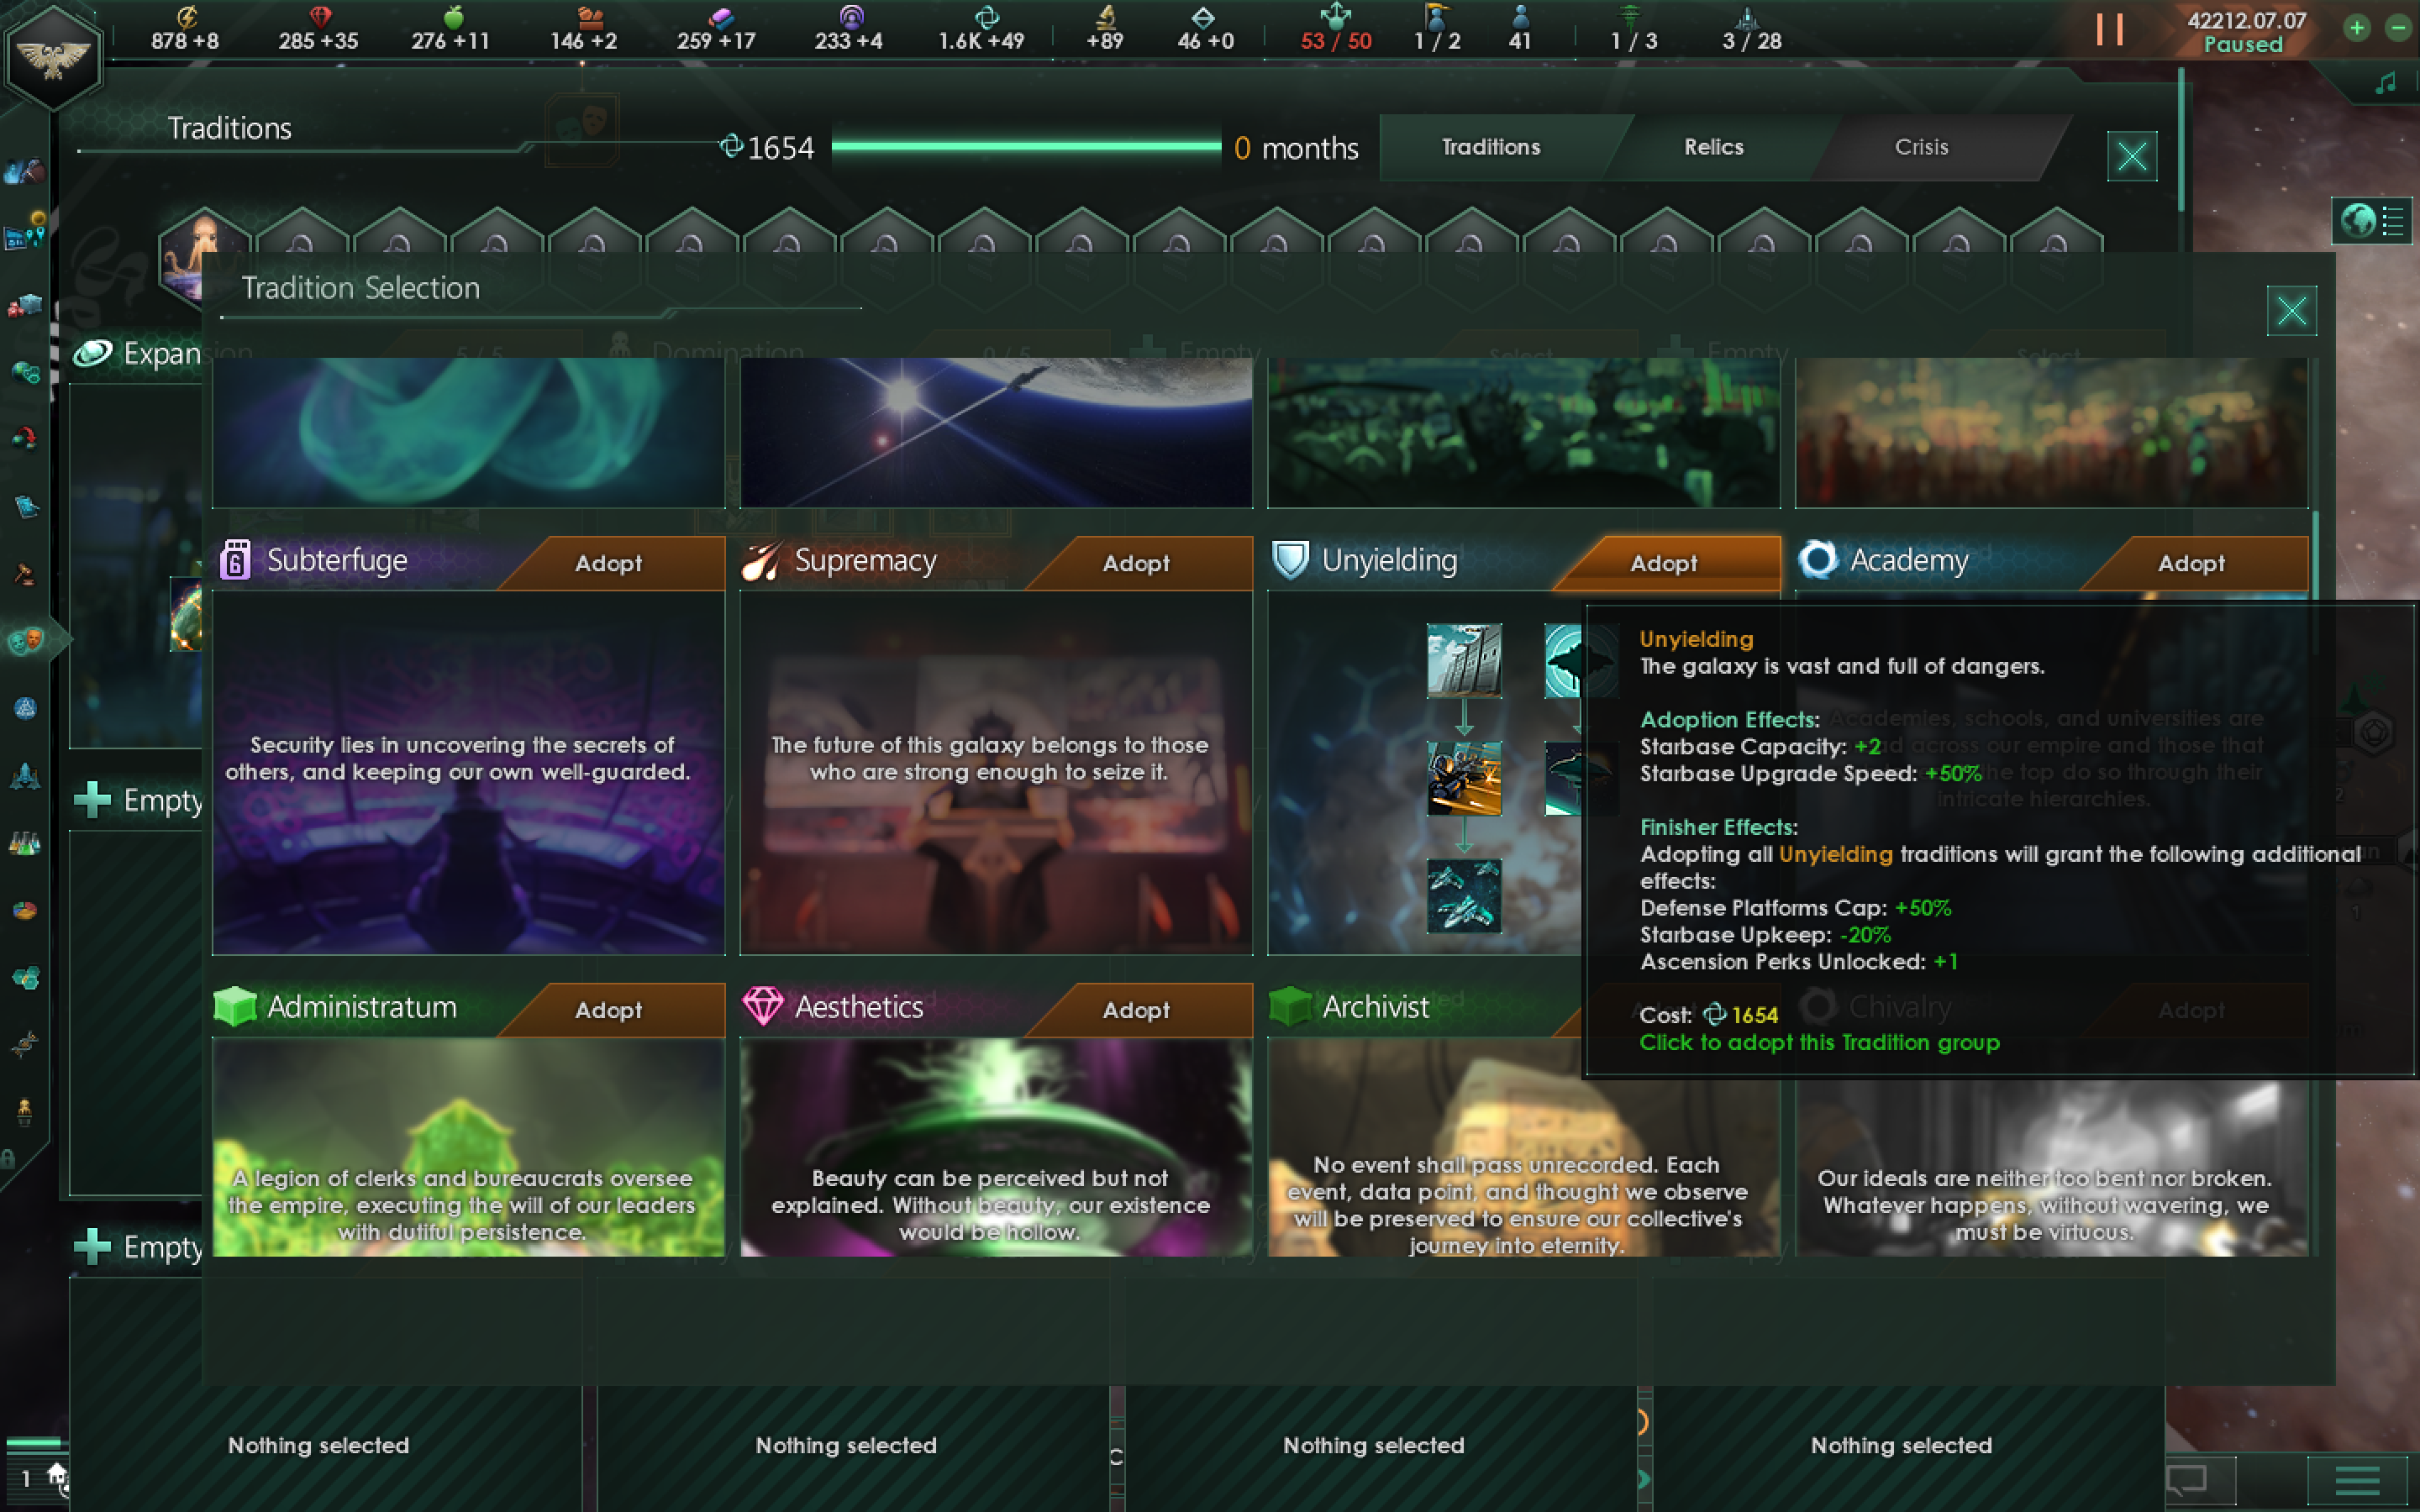Click the research +89 icon in top bar
This screenshot has width=2420, height=1512.
click(x=1106, y=16)
